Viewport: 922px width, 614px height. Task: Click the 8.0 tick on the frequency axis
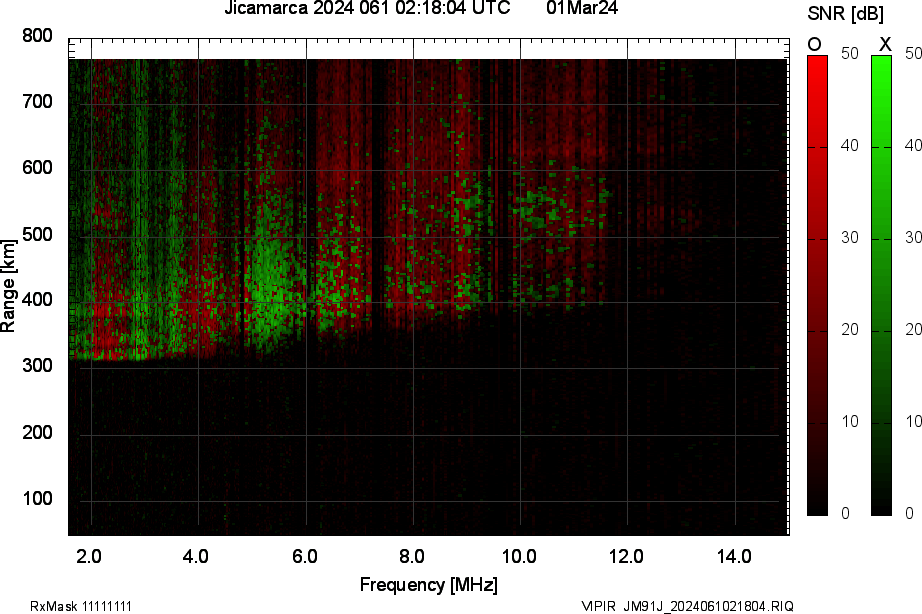[412, 556]
